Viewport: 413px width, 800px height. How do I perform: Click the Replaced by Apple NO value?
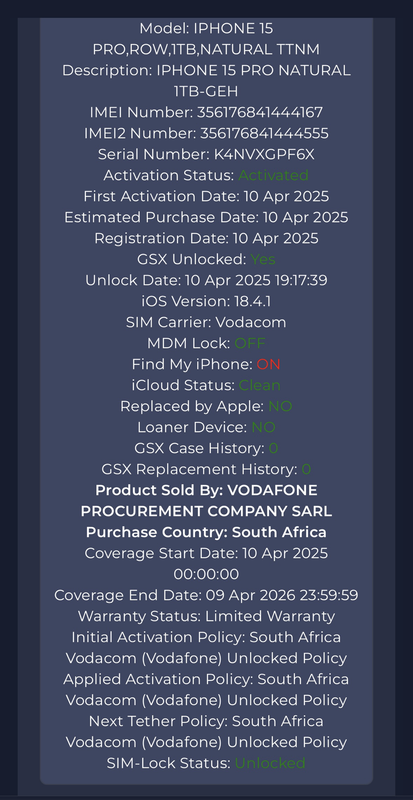point(280,406)
